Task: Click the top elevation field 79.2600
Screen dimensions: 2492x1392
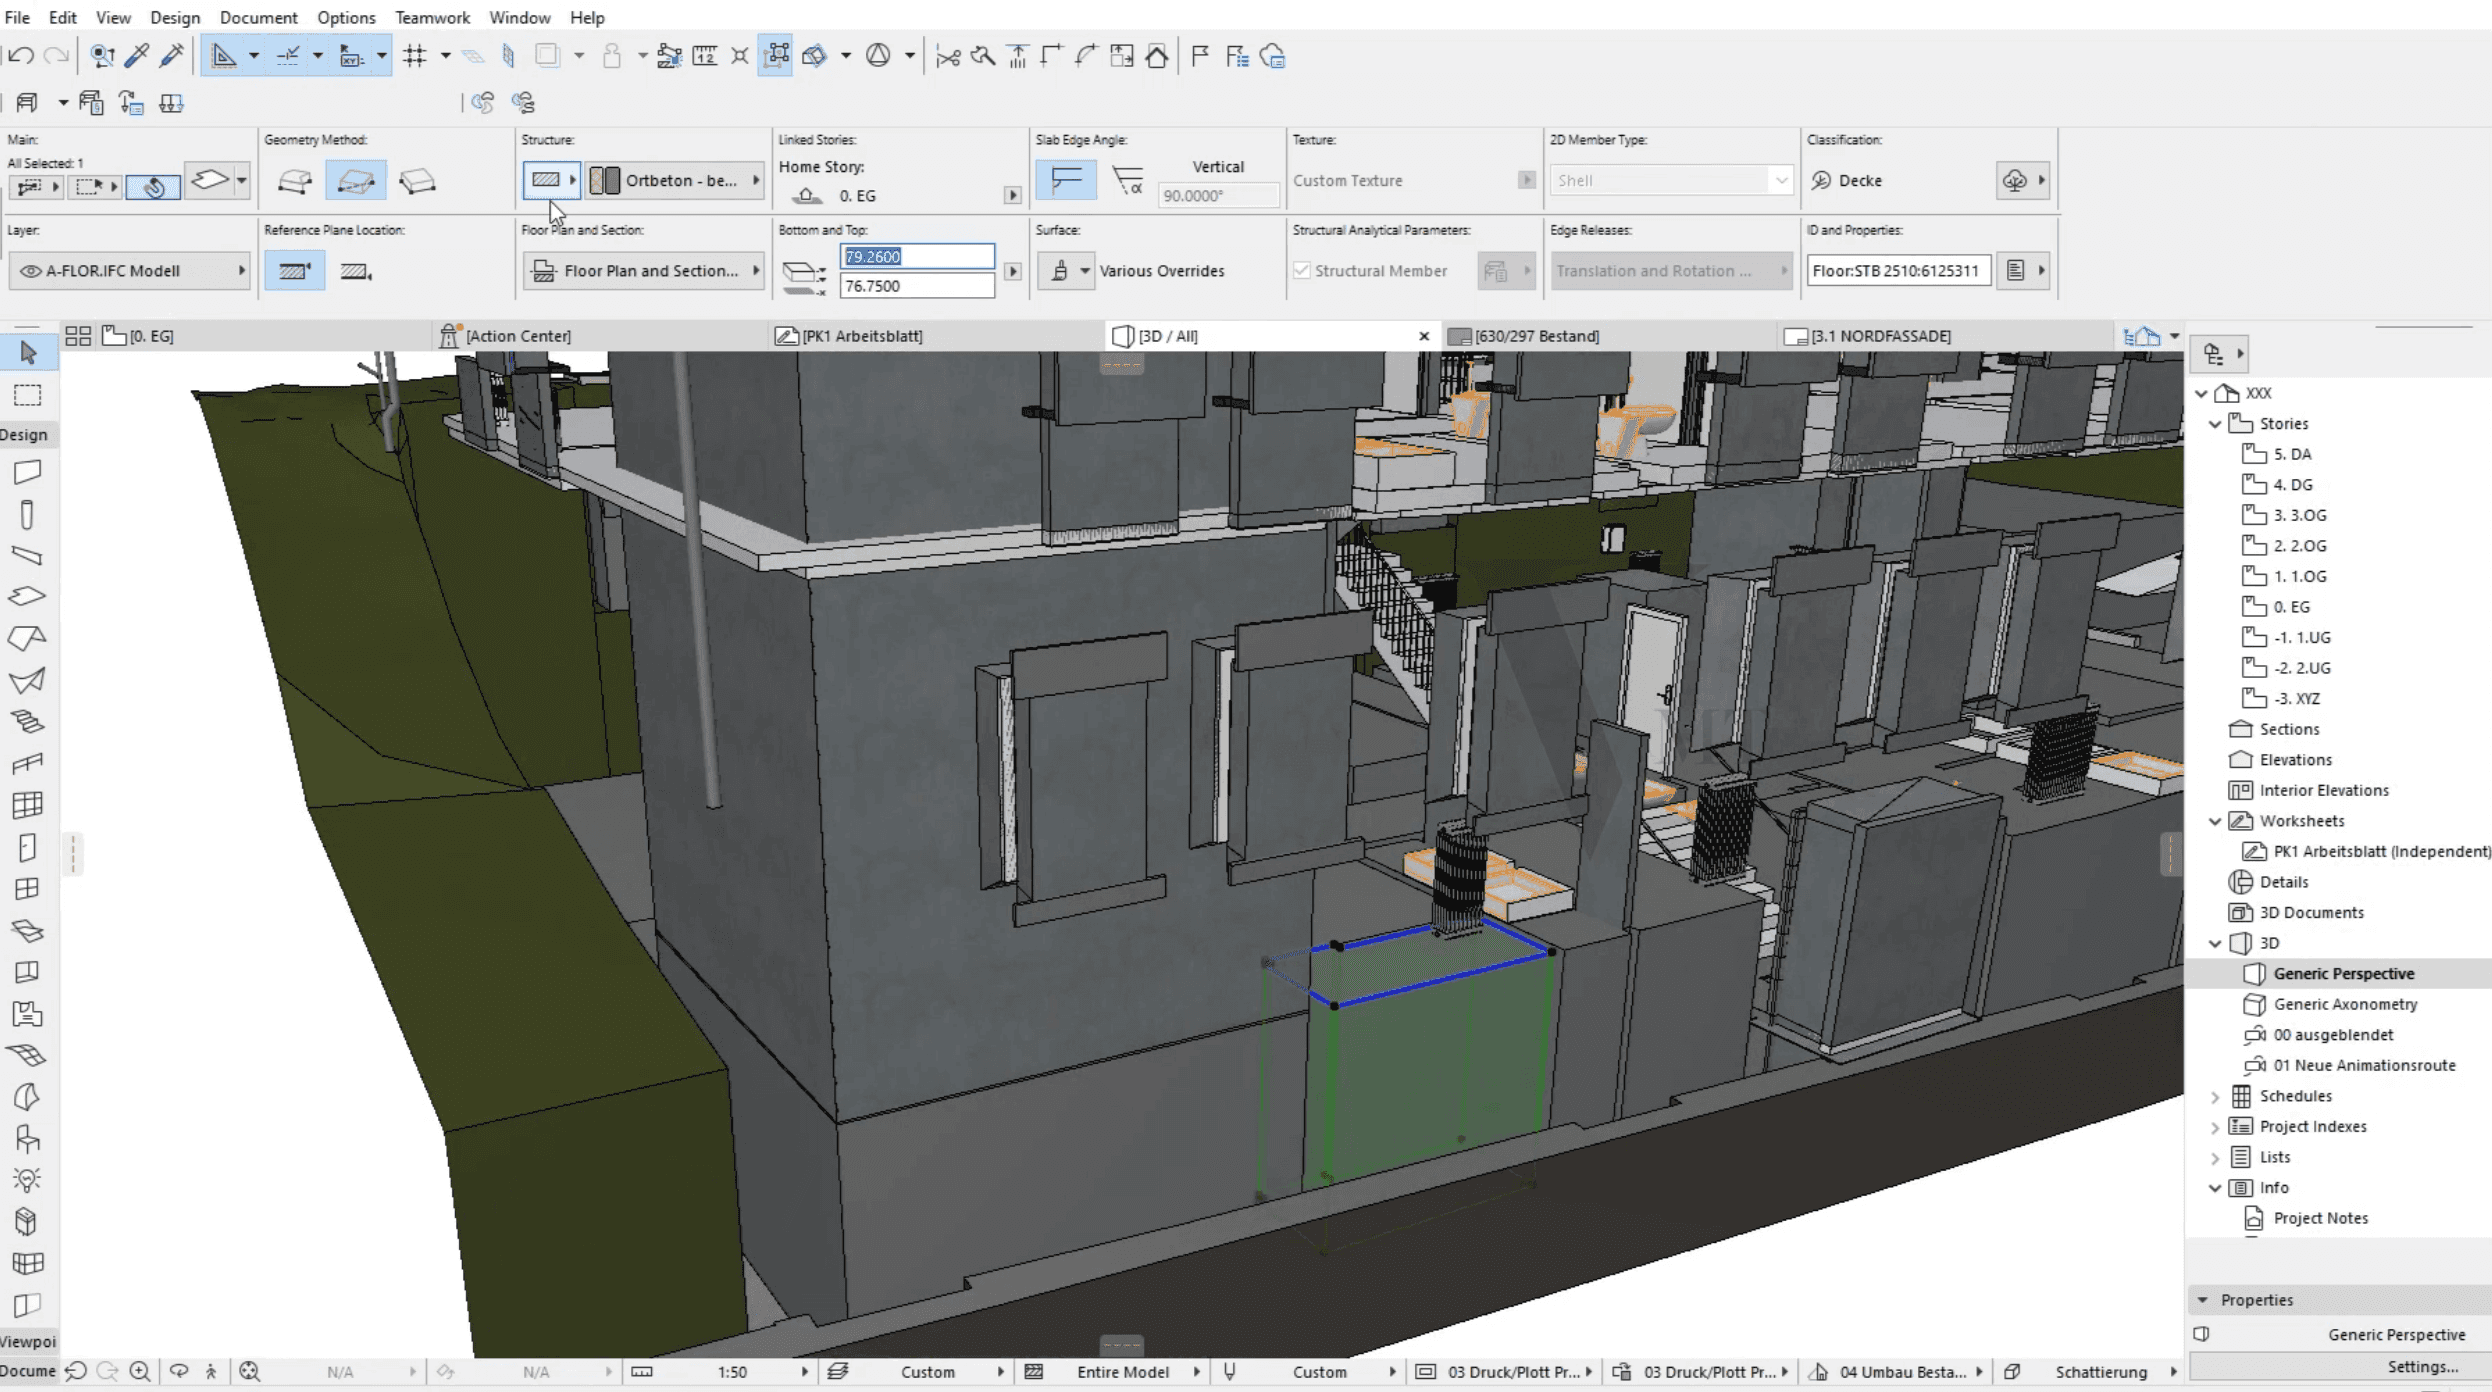Action: [916, 256]
